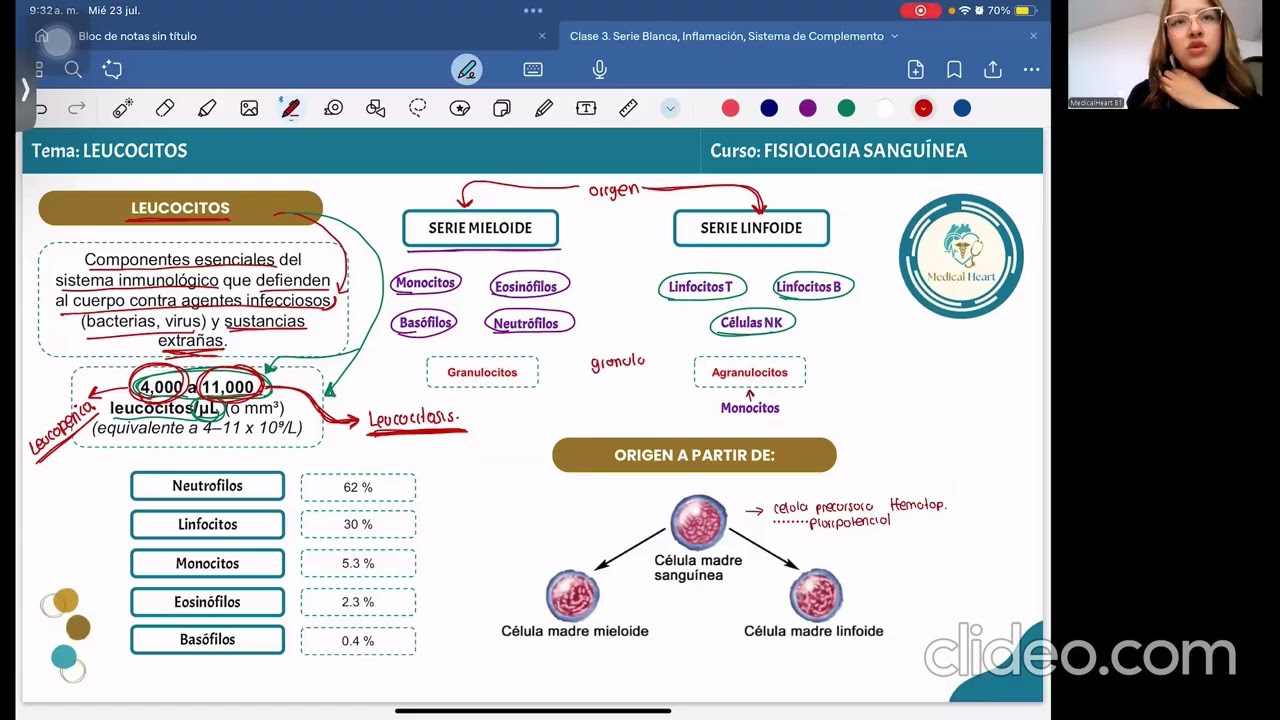Expand Clase 3 tab title chevron
Image resolution: width=1280 pixels, height=720 pixels.
[x=894, y=36]
